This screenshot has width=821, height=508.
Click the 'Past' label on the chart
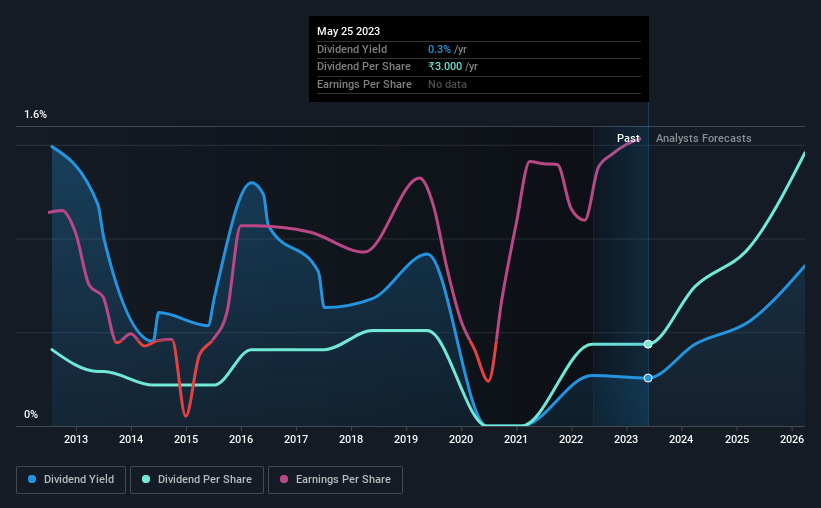tap(628, 138)
